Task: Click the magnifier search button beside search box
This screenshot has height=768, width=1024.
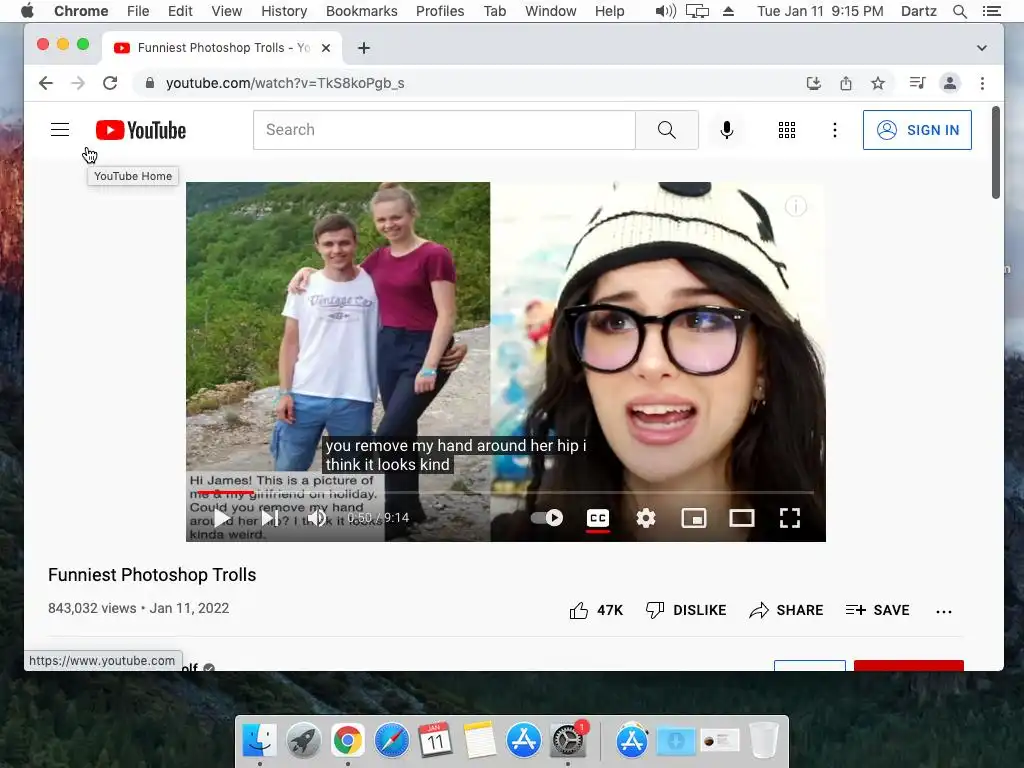Action: pyautogui.click(x=667, y=130)
